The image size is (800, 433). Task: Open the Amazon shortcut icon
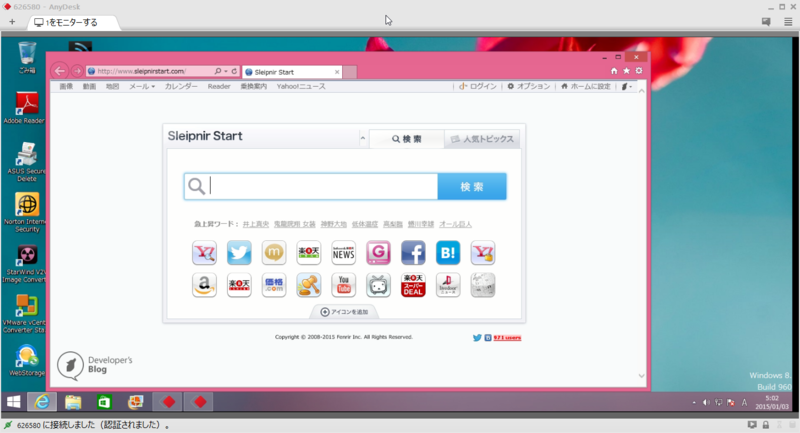(205, 285)
